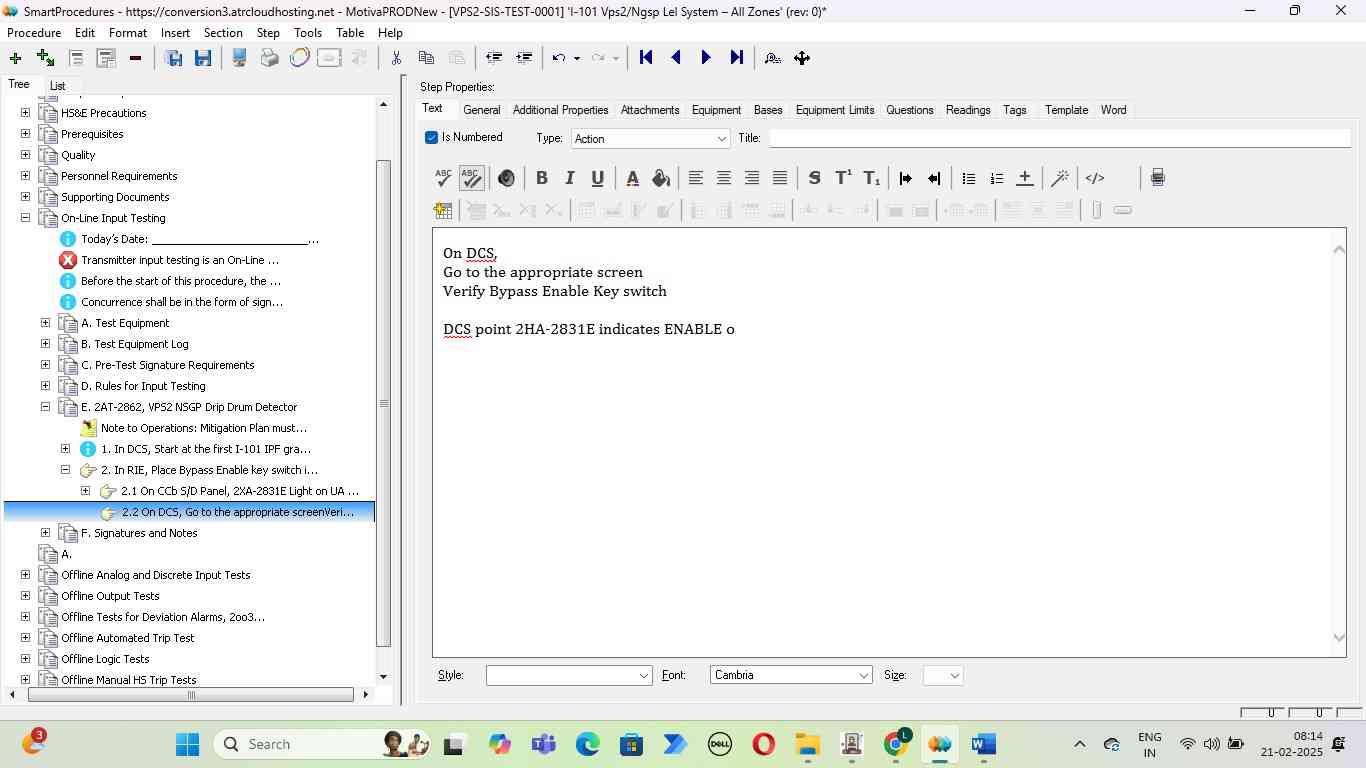Click the print icon in editor toolbar
The height and width of the screenshot is (768, 1366).
pyautogui.click(x=1157, y=178)
